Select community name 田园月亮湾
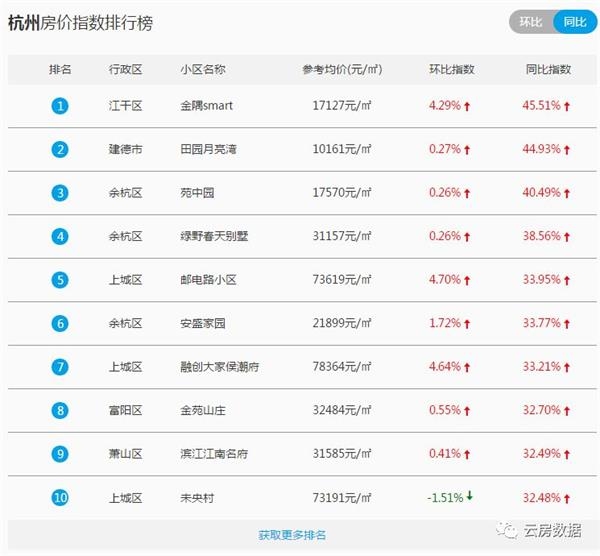600x556 pixels. [x=208, y=149]
